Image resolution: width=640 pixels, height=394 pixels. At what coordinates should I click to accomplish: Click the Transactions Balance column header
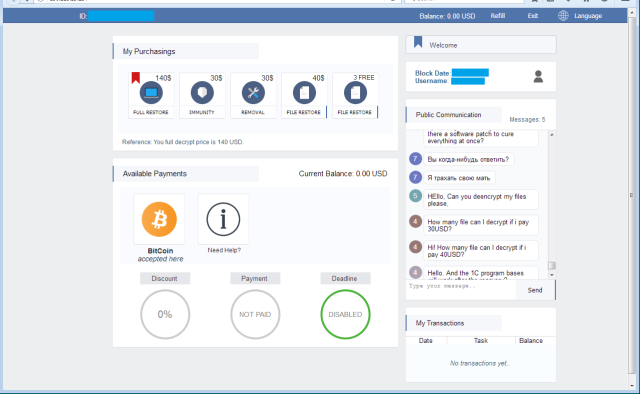point(531,341)
